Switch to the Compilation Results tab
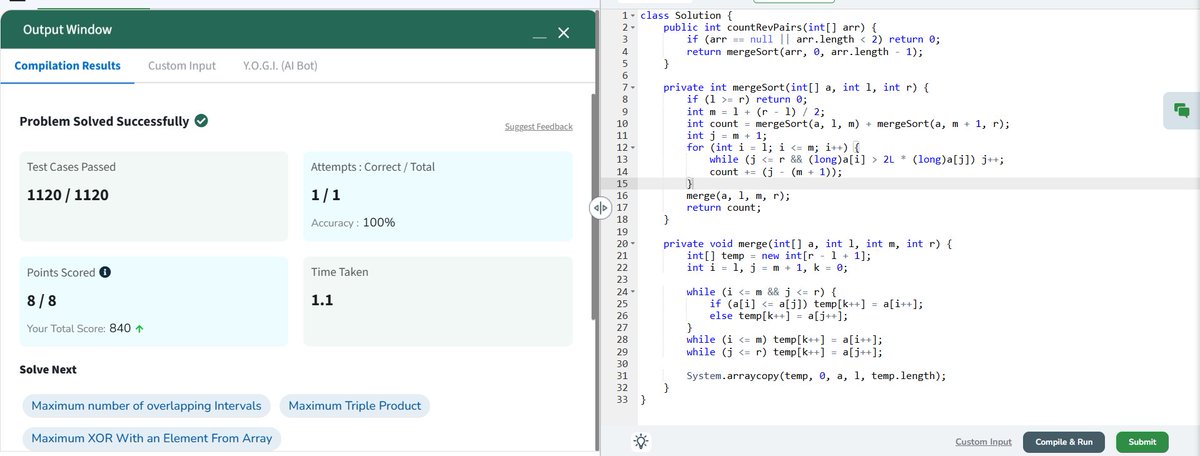Viewport: 1200px width, 456px height. [x=68, y=66]
